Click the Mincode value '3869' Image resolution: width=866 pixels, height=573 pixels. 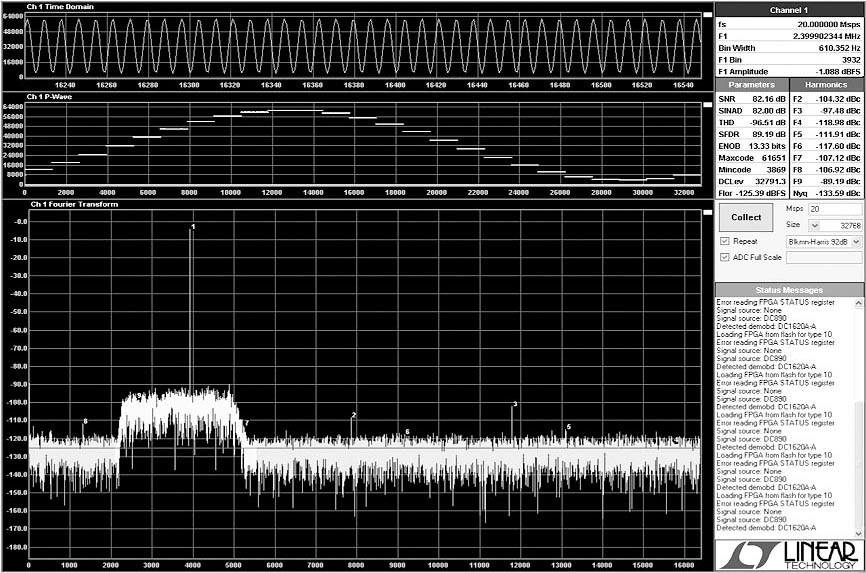click(x=776, y=170)
